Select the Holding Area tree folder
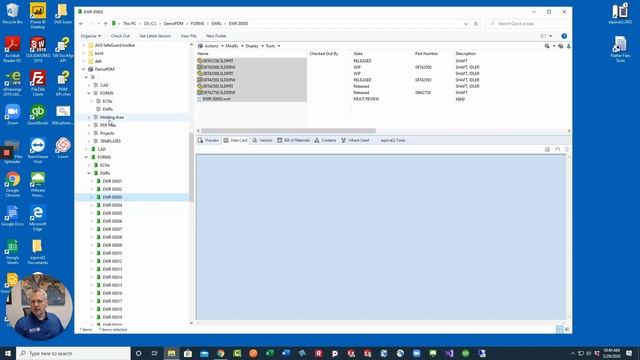640x360 pixels. tap(111, 117)
